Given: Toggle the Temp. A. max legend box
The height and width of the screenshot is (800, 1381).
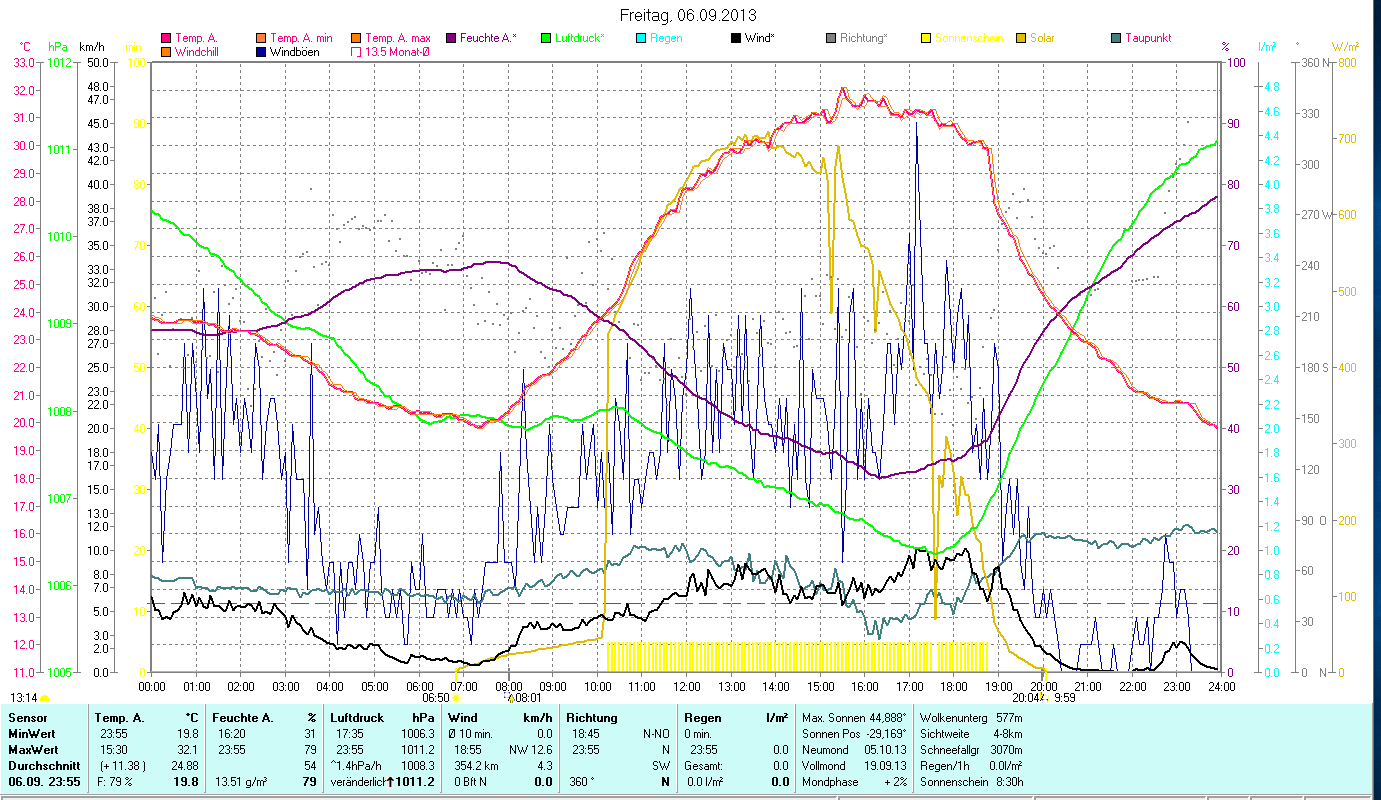Looking at the screenshot, I should (355, 38).
